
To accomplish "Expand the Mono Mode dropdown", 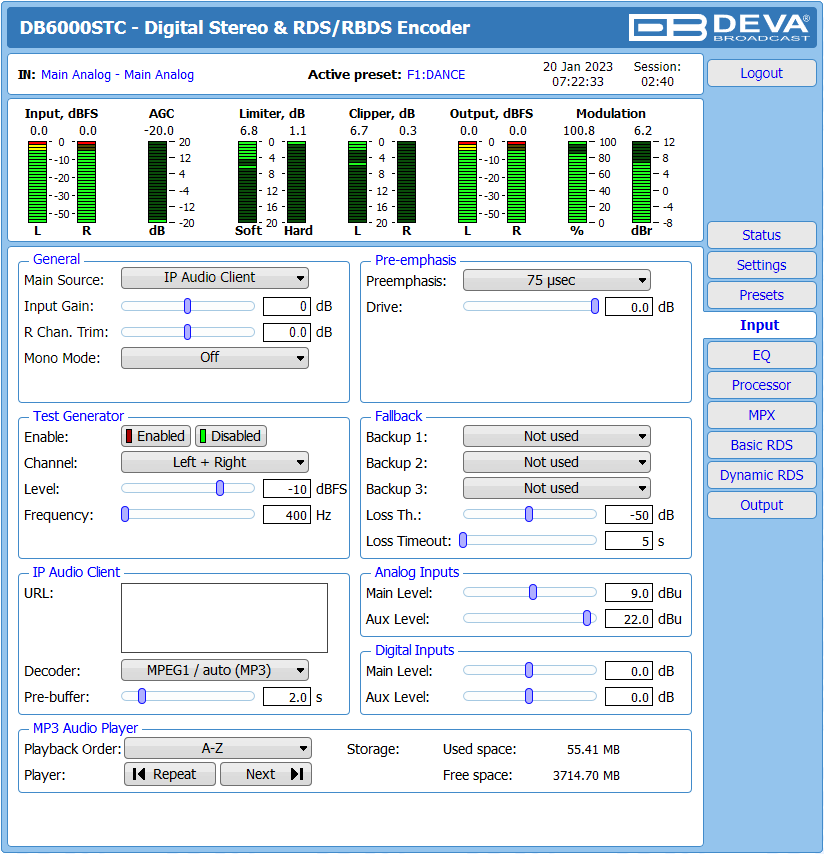I will pos(215,358).
